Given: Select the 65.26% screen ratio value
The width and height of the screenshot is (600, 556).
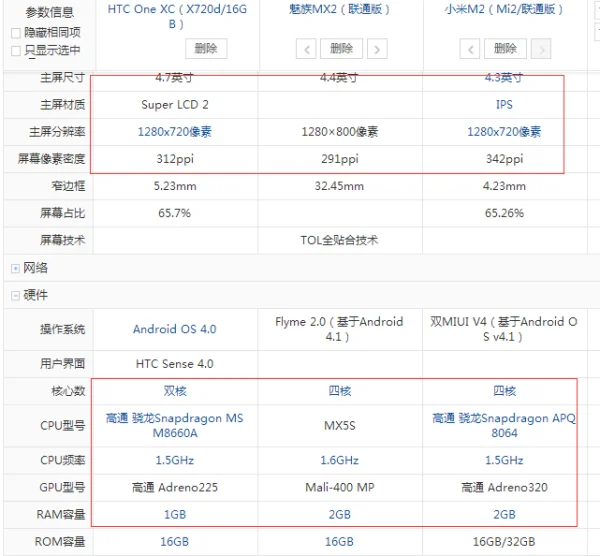Looking at the screenshot, I should (x=504, y=213).
